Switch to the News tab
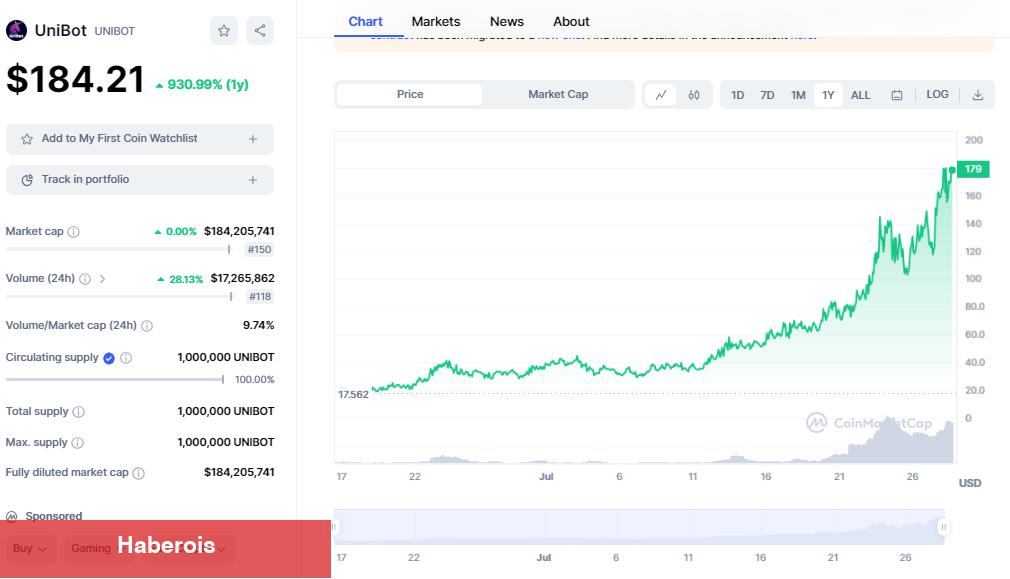 pos(506,21)
